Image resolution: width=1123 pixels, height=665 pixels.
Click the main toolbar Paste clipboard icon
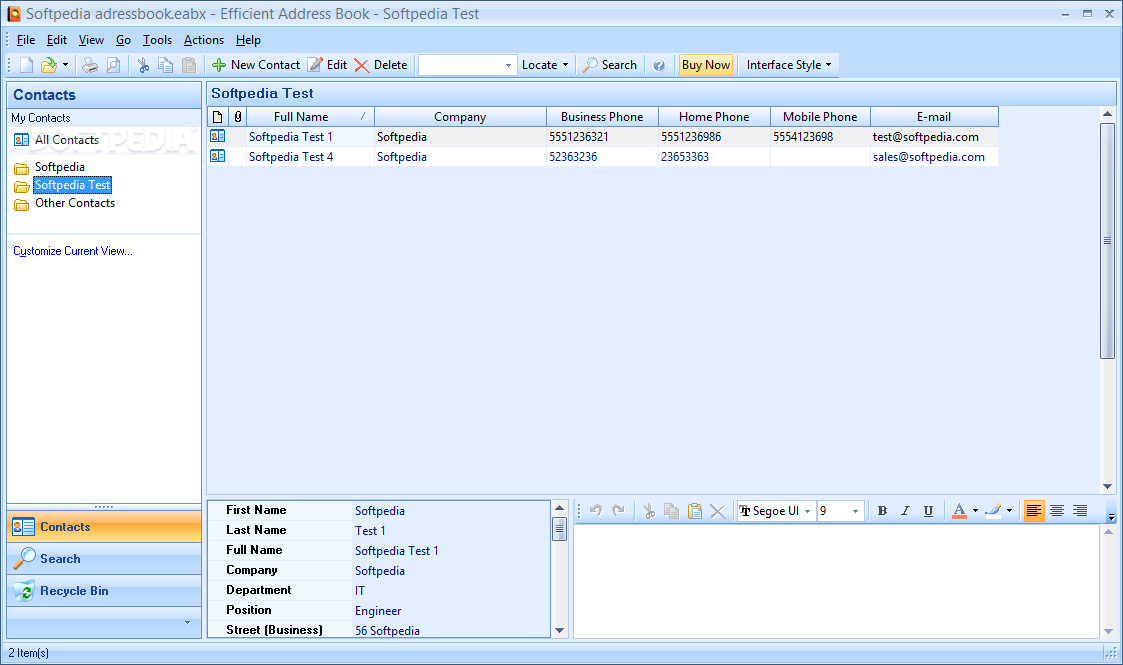(x=189, y=65)
